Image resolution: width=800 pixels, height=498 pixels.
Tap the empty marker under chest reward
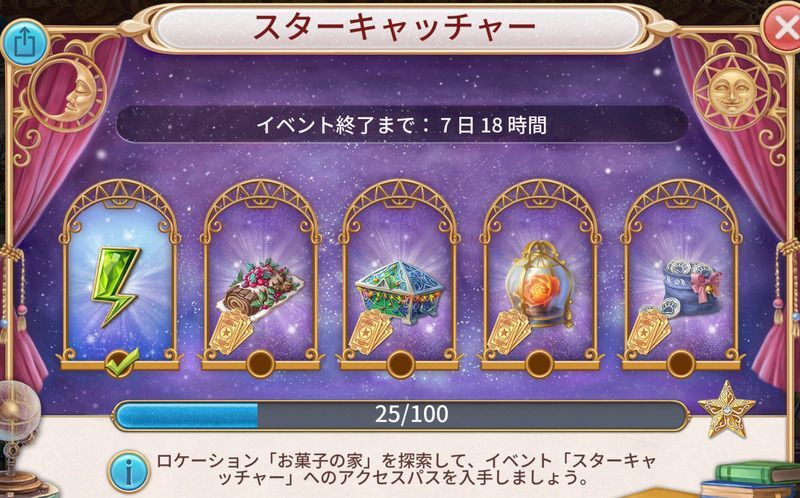point(400,364)
